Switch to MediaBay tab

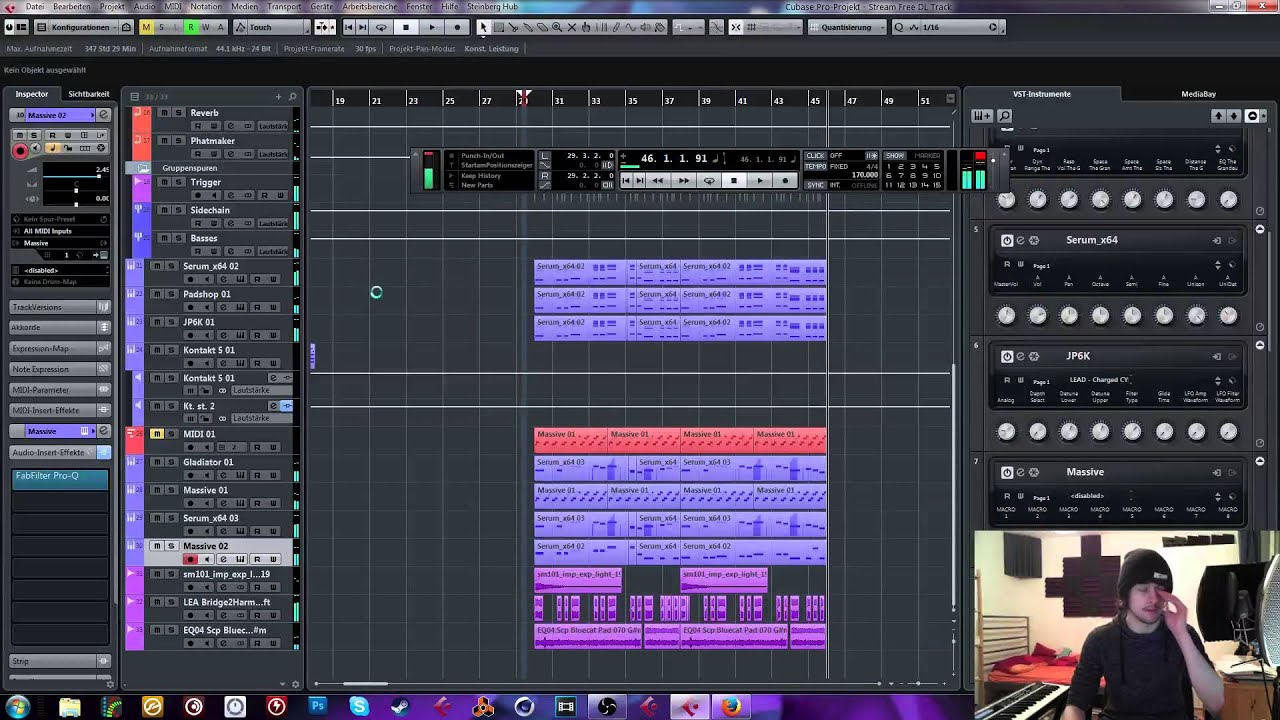coord(1198,94)
